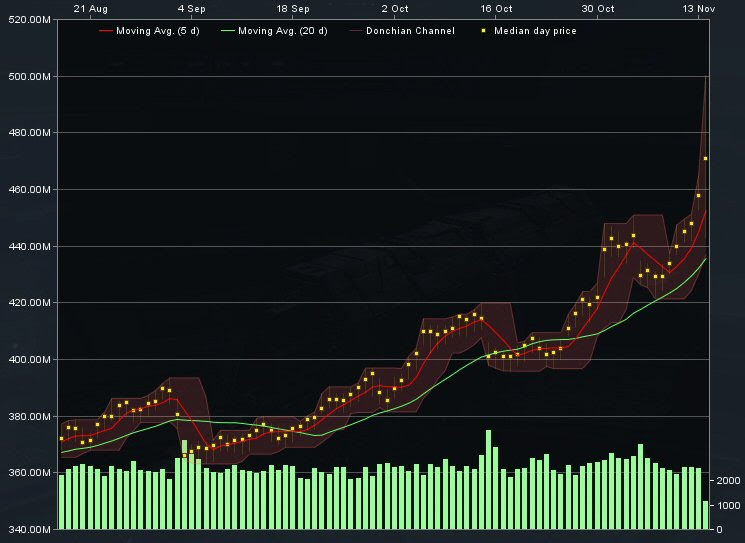The width and height of the screenshot is (745, 543).
Task: Click the 440.00M price axis label
Action: (29, 247)
